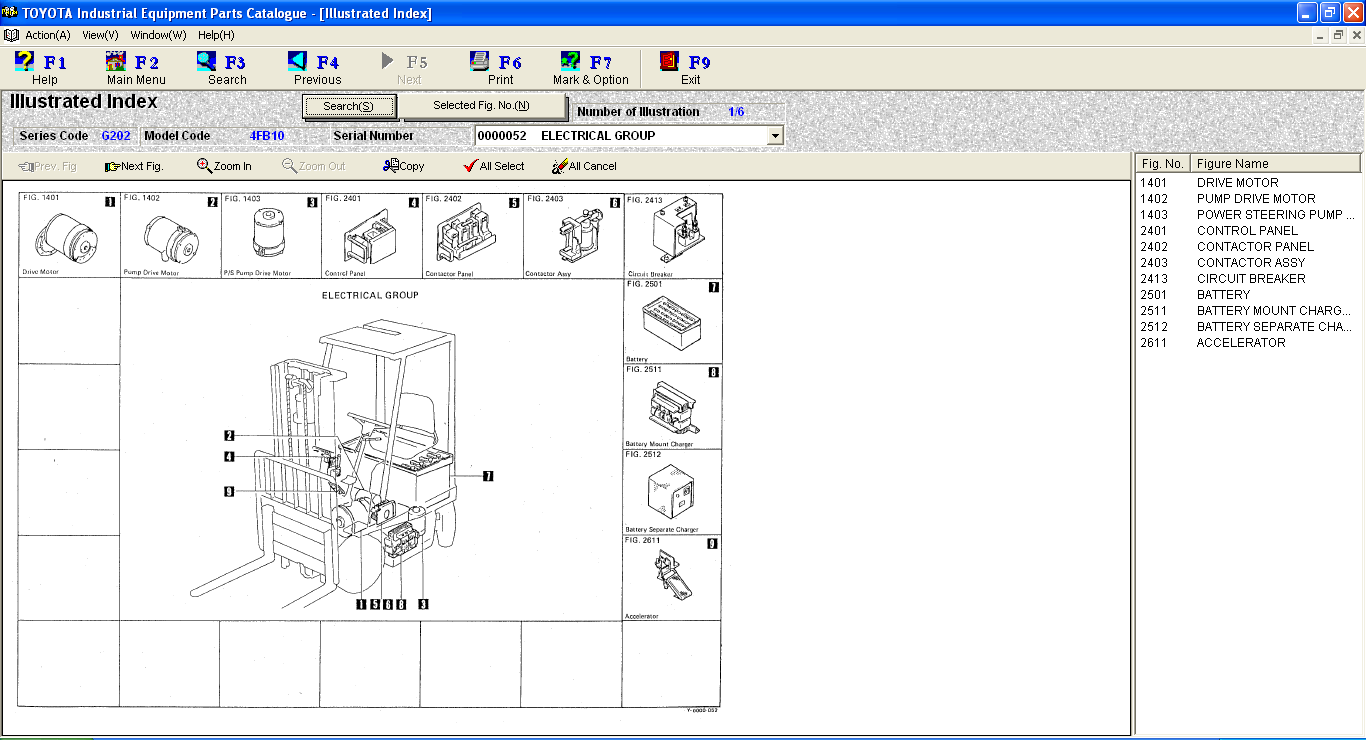Image resolution: width=1366 pixels, height=740 pixels.
Task: Click the Figure Name column header
Action: pos(1275,164)
